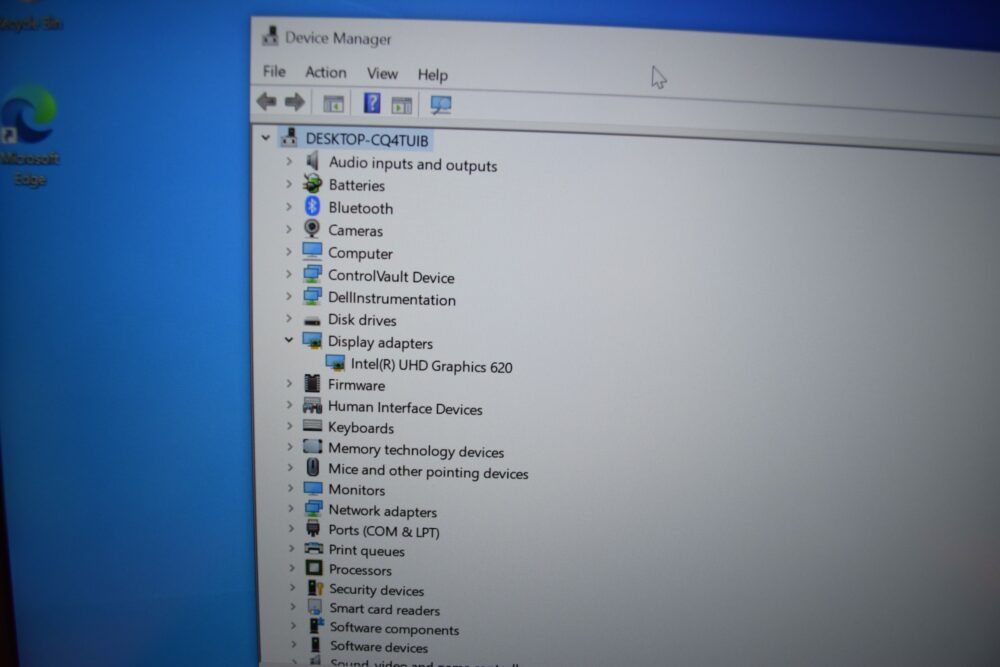Open the blue Help question-mark toolbar icon
Viewport: 1000px width, 667px height.
click(x=372, y=103)
